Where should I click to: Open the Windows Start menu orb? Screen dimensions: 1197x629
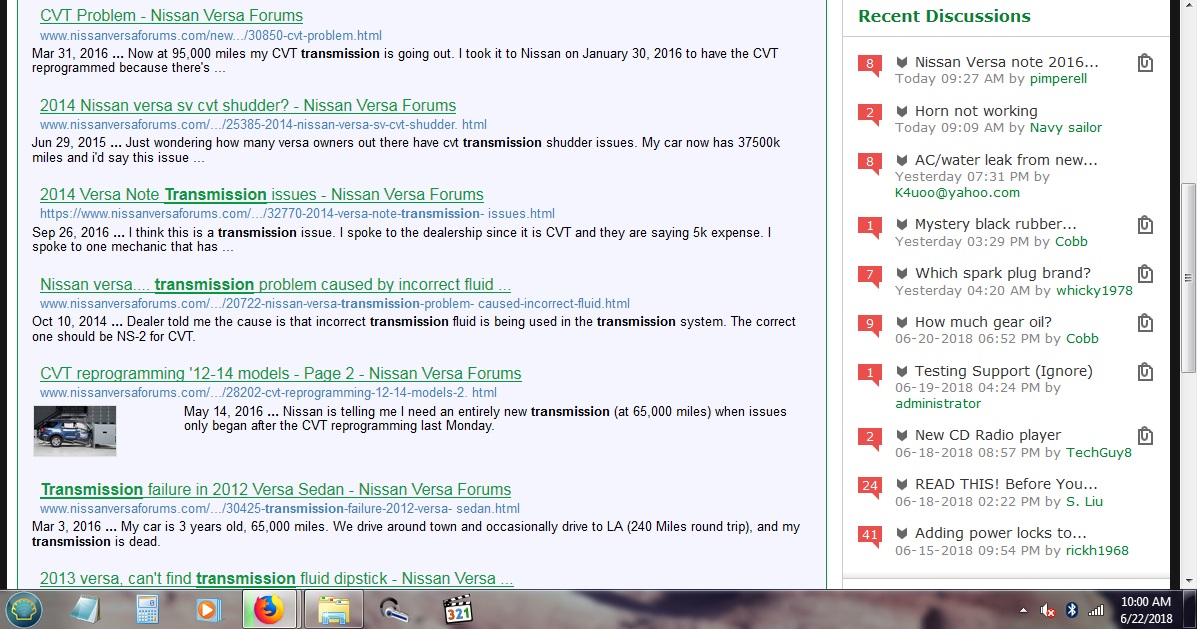coord(24,610)
